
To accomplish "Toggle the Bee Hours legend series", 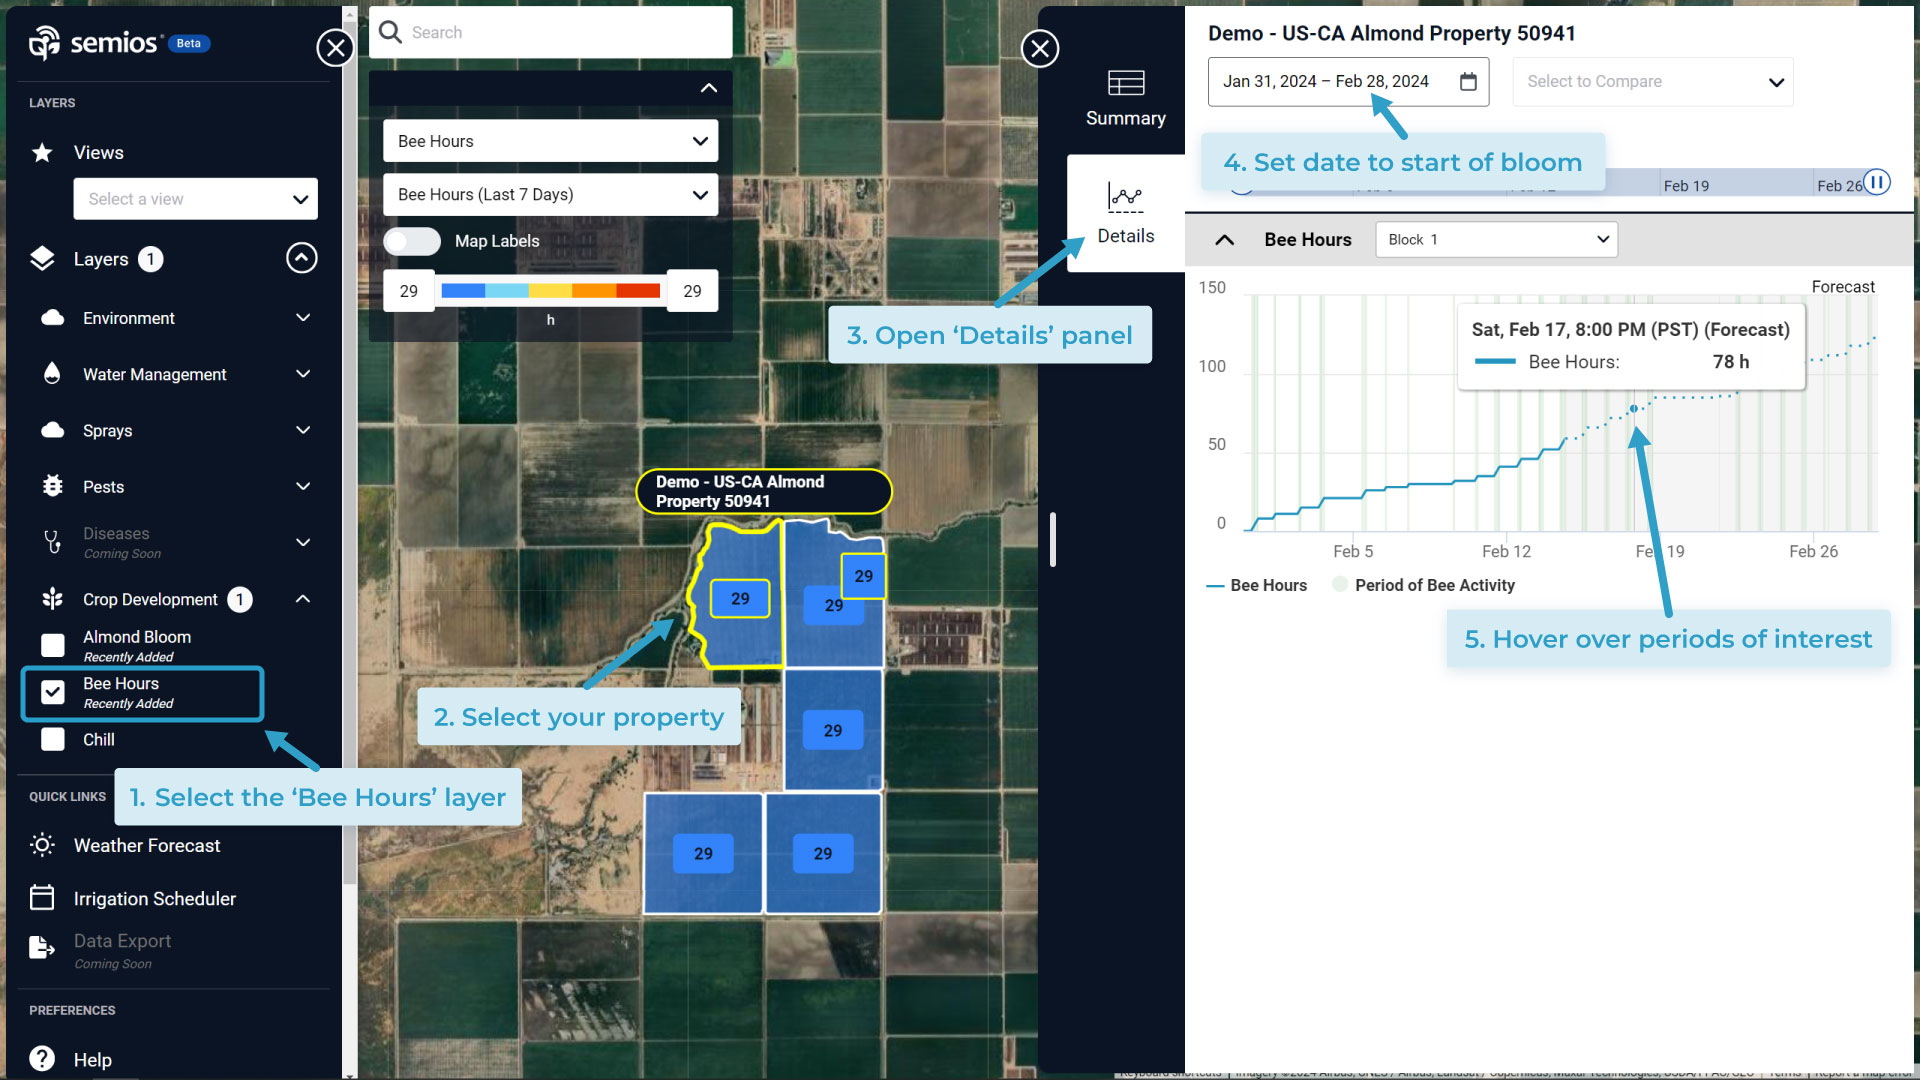I will [1256, 585].
